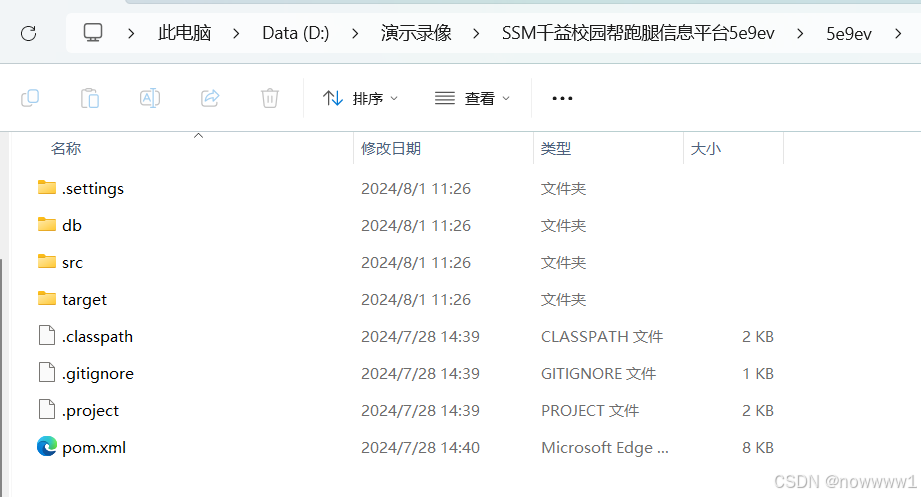Click the .classpath file icon
This screenshot has width=921, height=497.
[x=47, y=335]
